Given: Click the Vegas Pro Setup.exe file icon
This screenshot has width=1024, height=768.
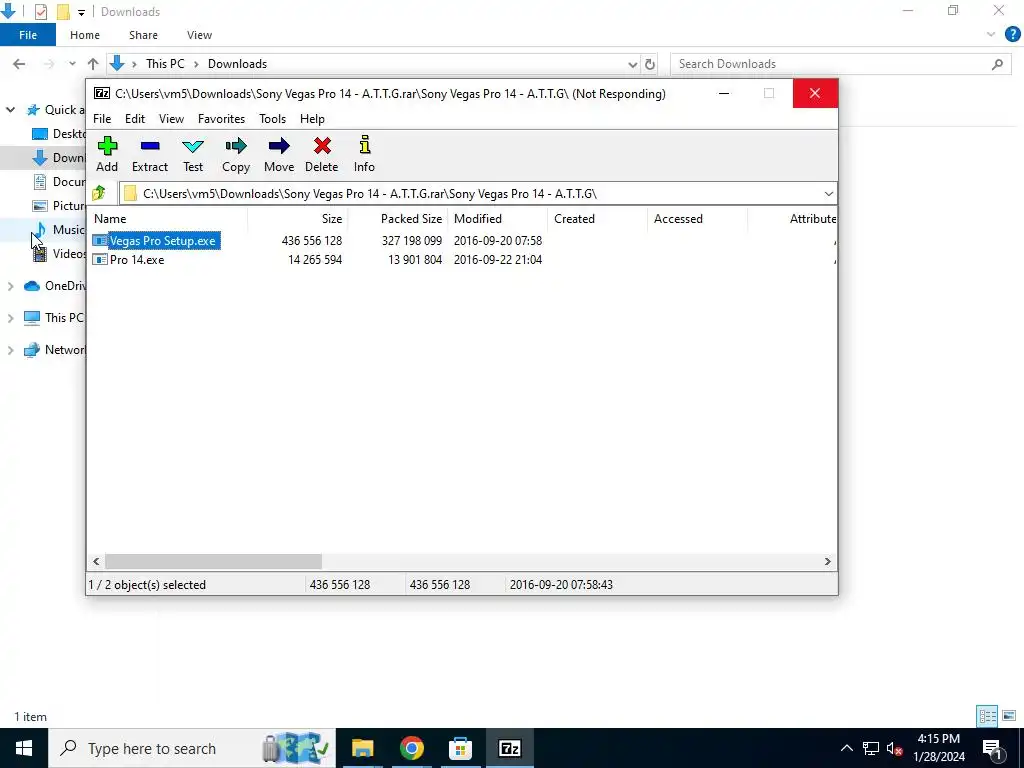Looking at the screenshot, I should [x=100, y=241].
